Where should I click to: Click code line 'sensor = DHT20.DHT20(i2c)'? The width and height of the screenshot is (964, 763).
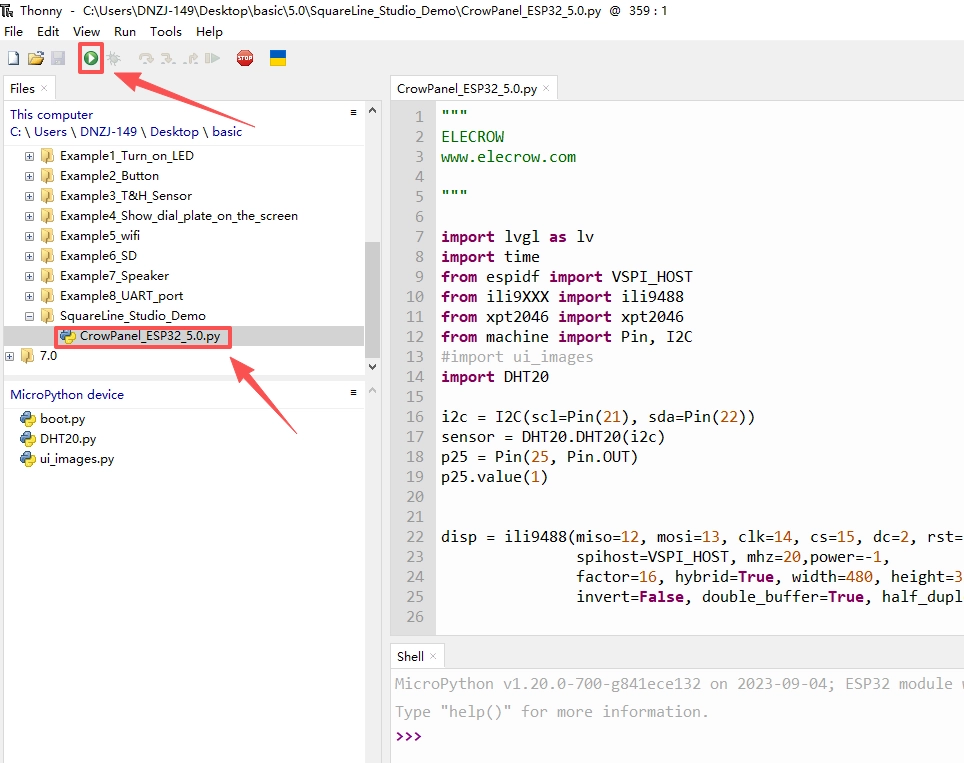point(553,437)
